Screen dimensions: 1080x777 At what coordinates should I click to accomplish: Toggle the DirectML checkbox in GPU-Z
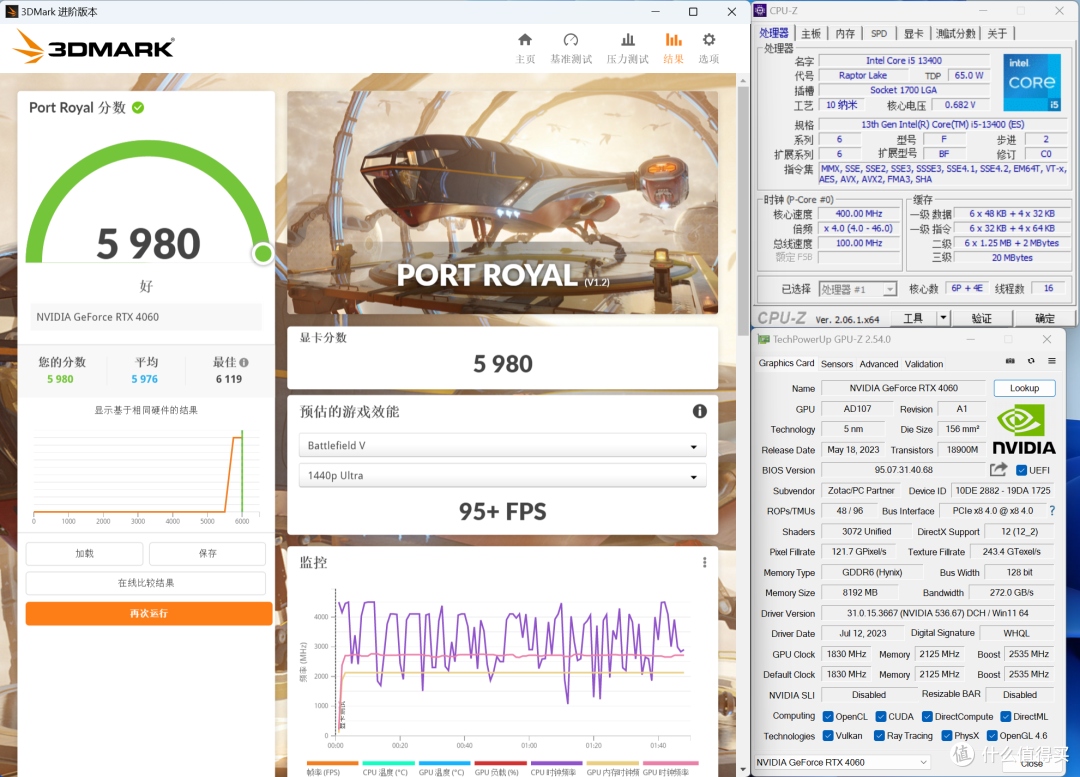pyautogui.click(x=1006, y=716)
